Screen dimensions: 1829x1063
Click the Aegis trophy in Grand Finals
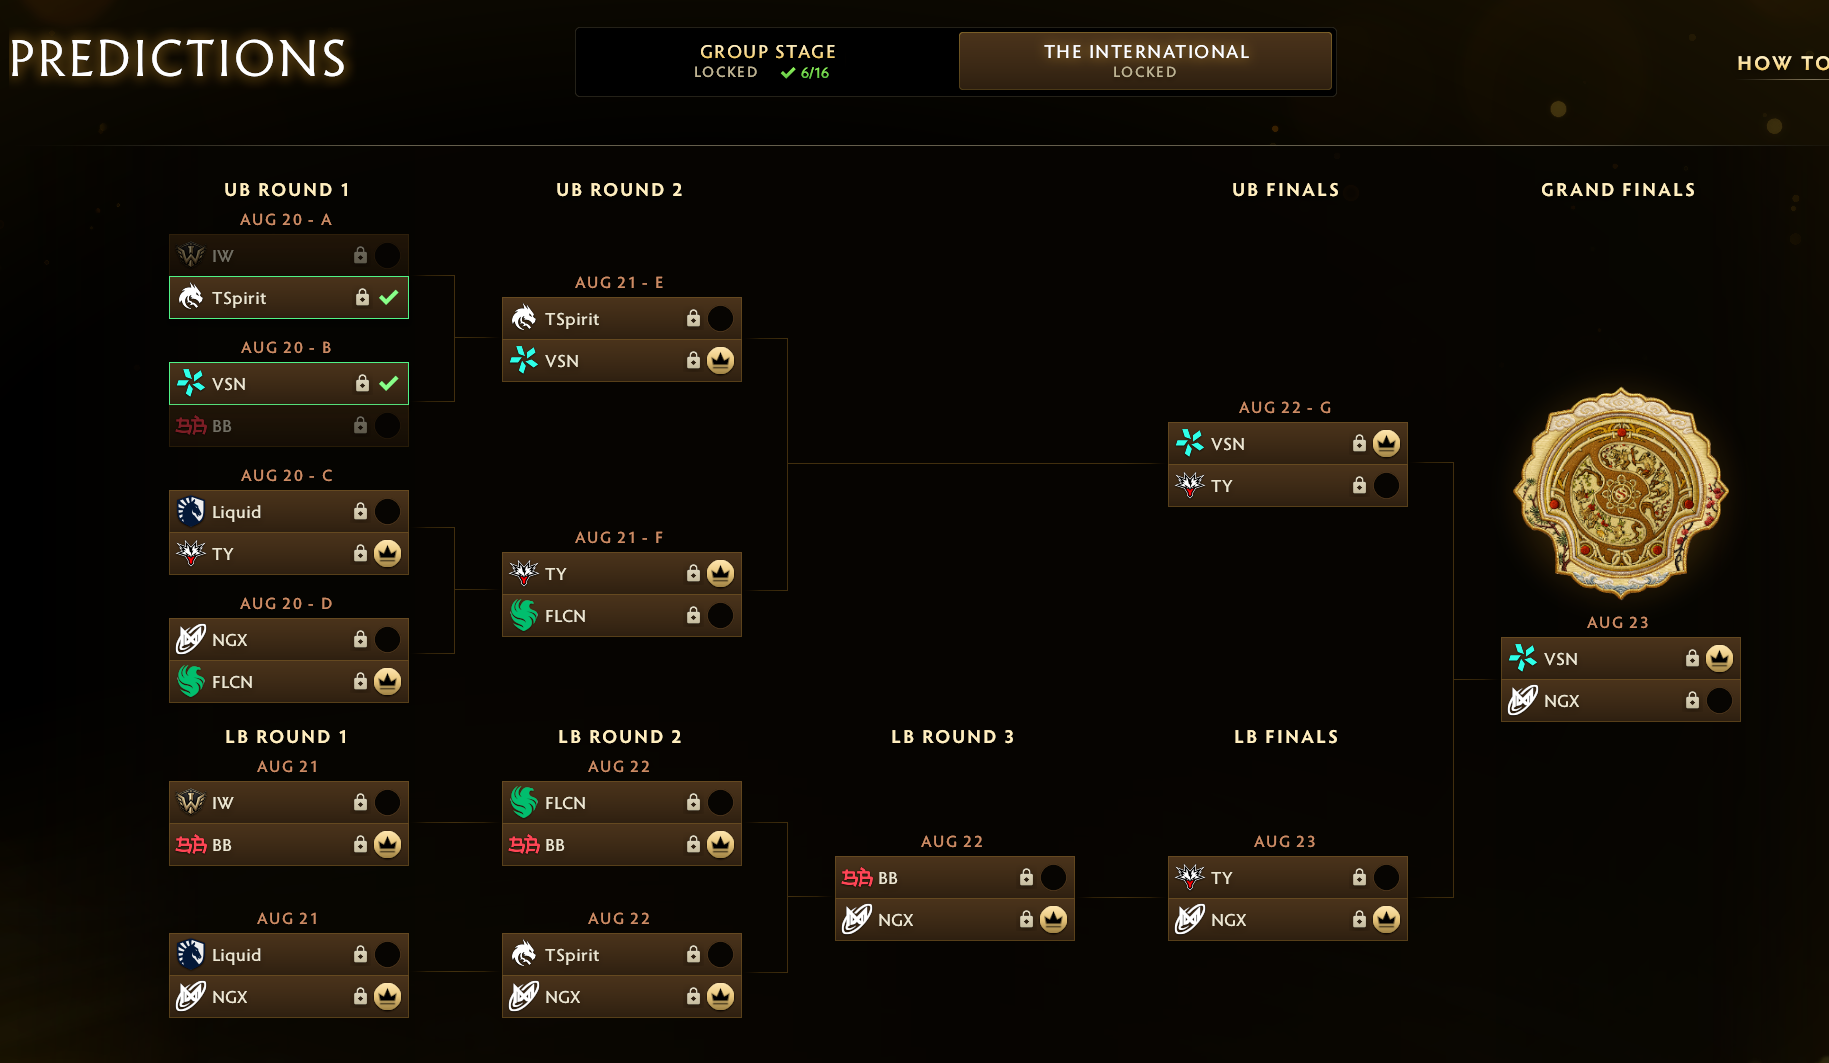[x=1620, y=493]
